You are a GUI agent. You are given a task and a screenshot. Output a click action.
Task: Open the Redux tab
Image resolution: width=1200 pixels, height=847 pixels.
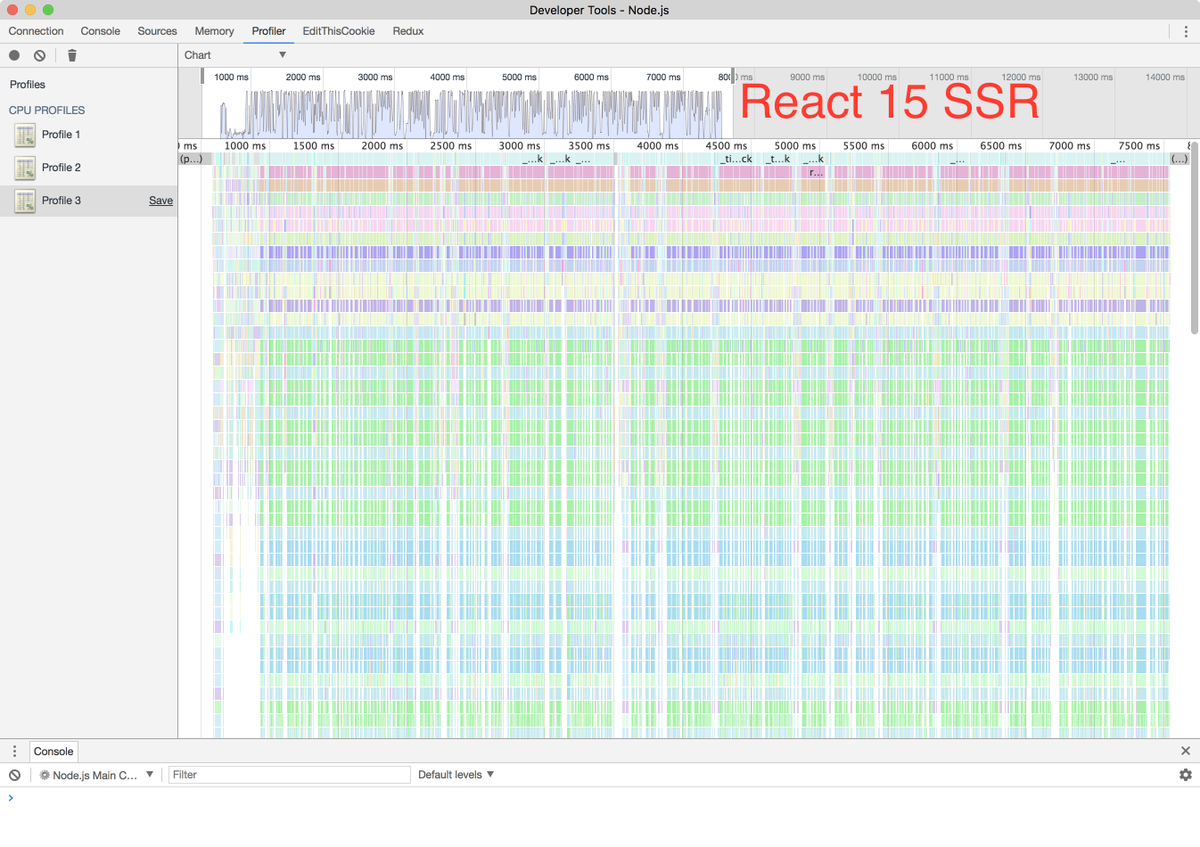pos(408,31)
